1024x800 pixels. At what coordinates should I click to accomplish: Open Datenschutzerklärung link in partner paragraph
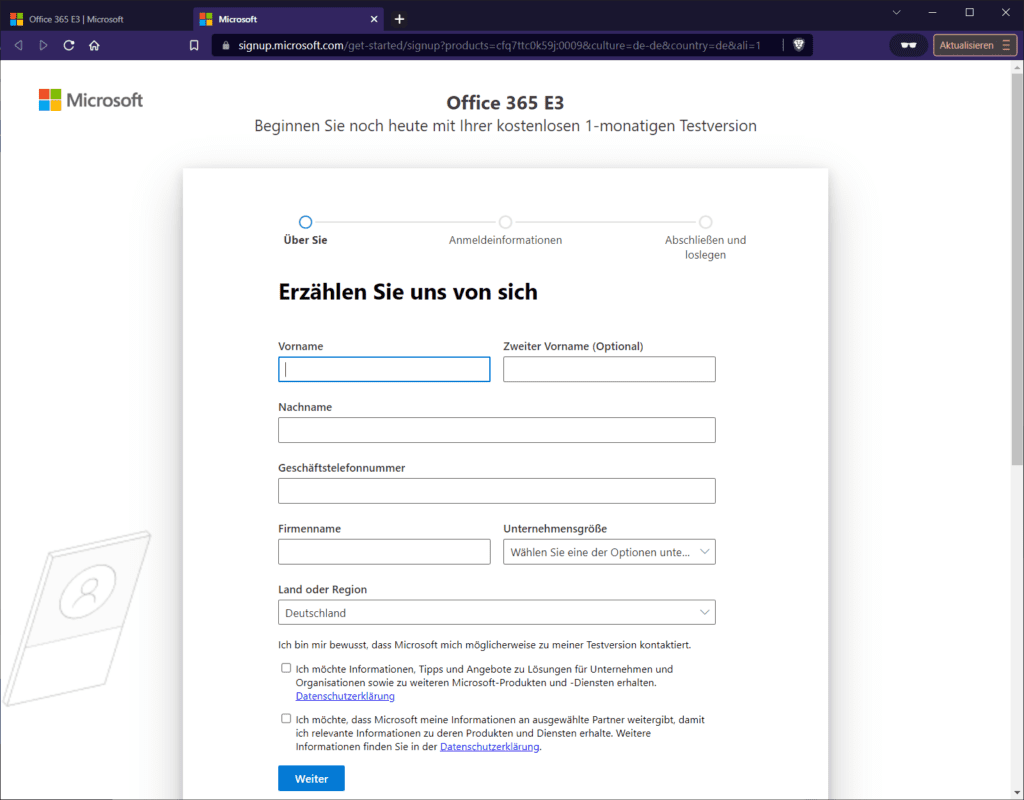coord(490,746)
